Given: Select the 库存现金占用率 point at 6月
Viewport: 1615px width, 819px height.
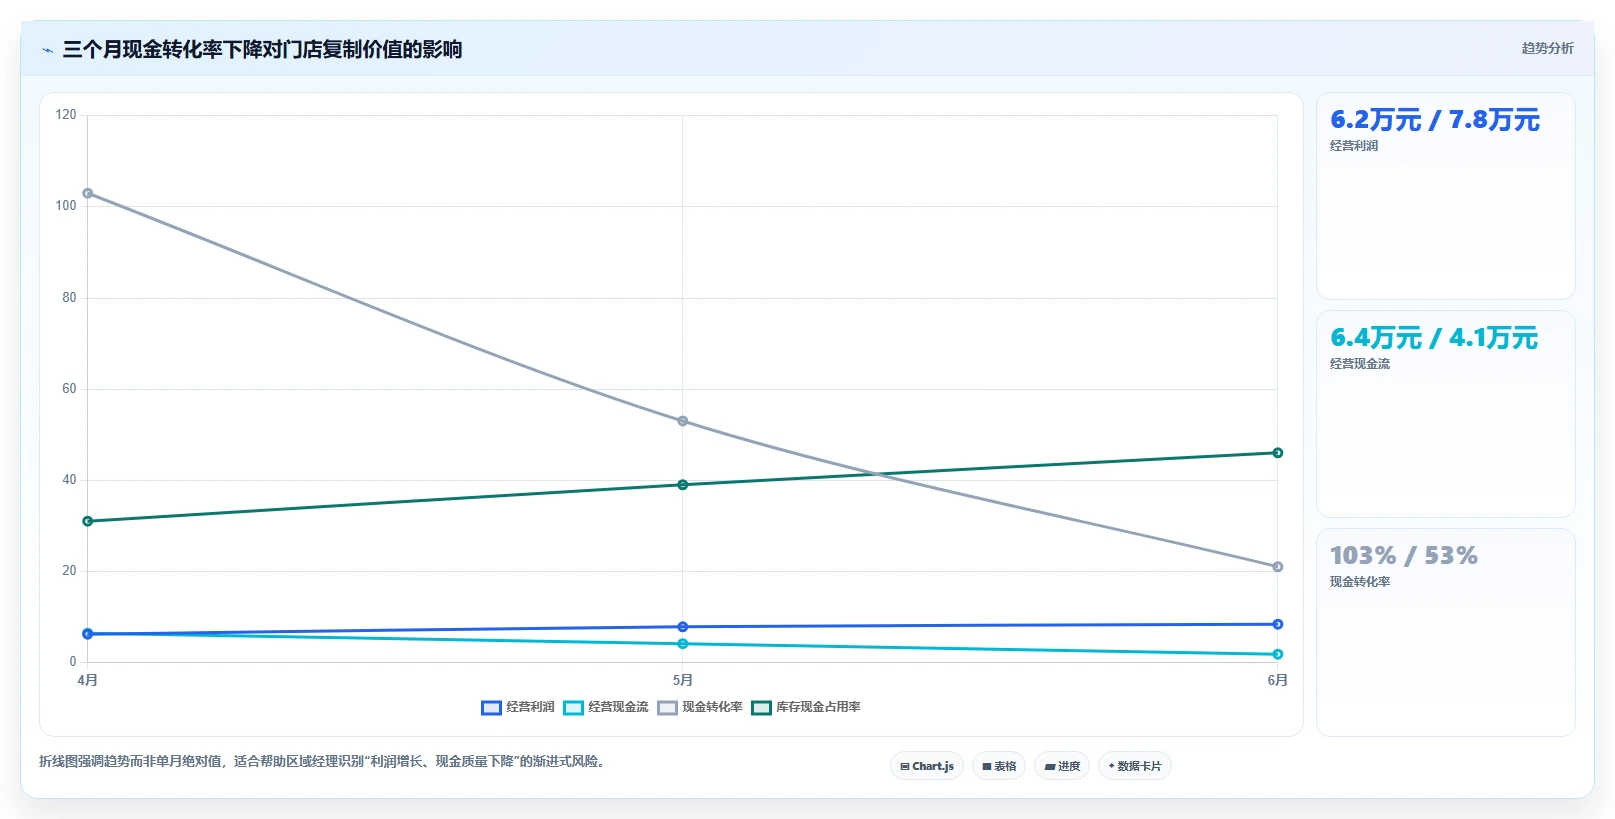Looking at the screenshot, I should tap(1278, 453).
